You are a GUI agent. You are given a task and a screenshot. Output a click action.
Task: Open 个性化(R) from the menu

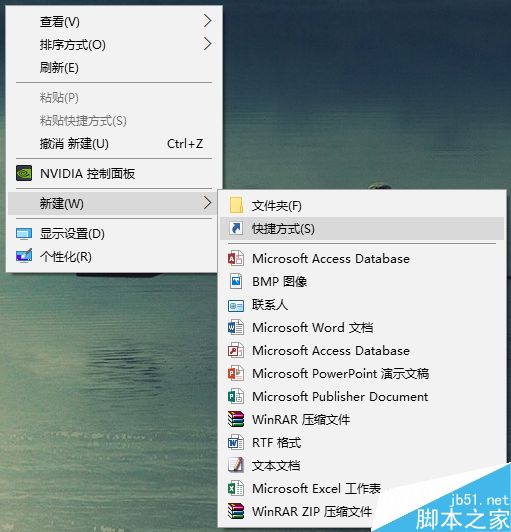(x=112, y=256)
